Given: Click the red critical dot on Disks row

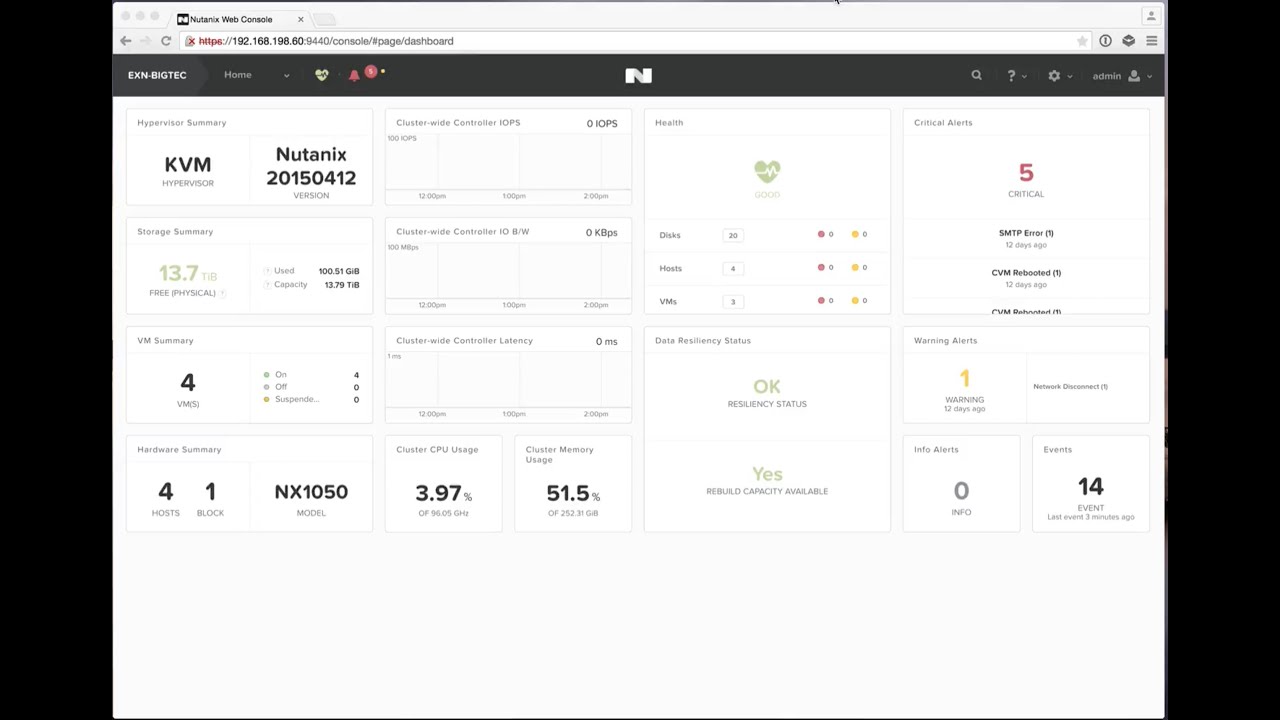Looking at the screenshot, I should pos(821,234).
